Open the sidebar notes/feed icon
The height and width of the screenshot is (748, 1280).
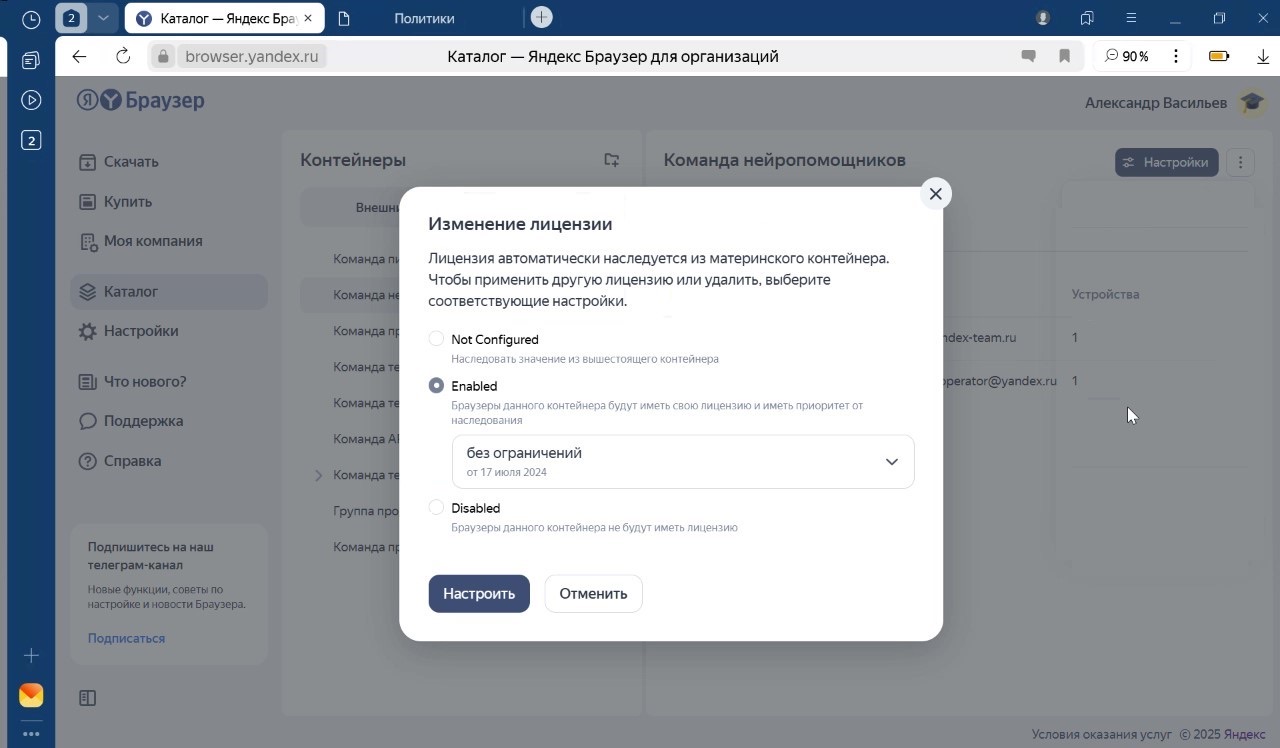point(31,60)
